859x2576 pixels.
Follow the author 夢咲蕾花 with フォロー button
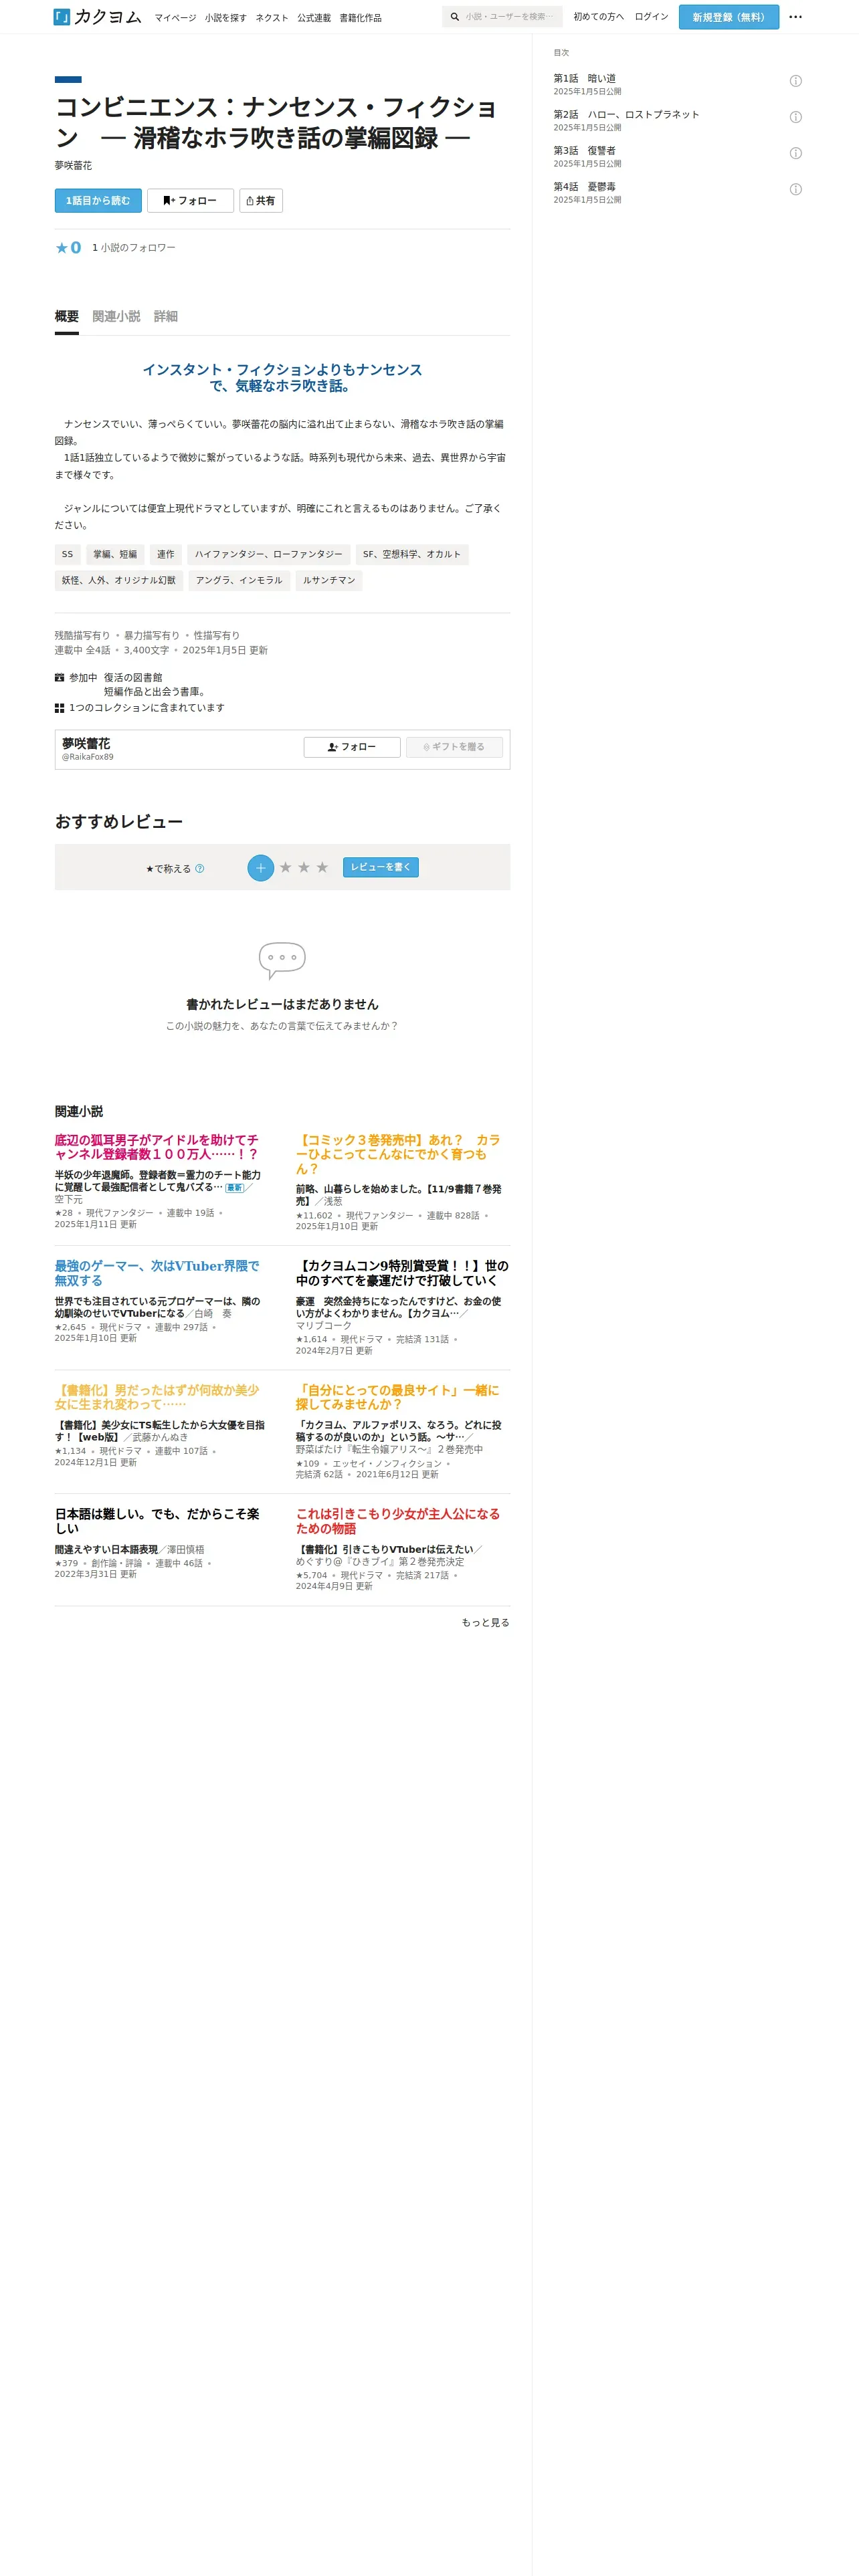tap(352, 747)
